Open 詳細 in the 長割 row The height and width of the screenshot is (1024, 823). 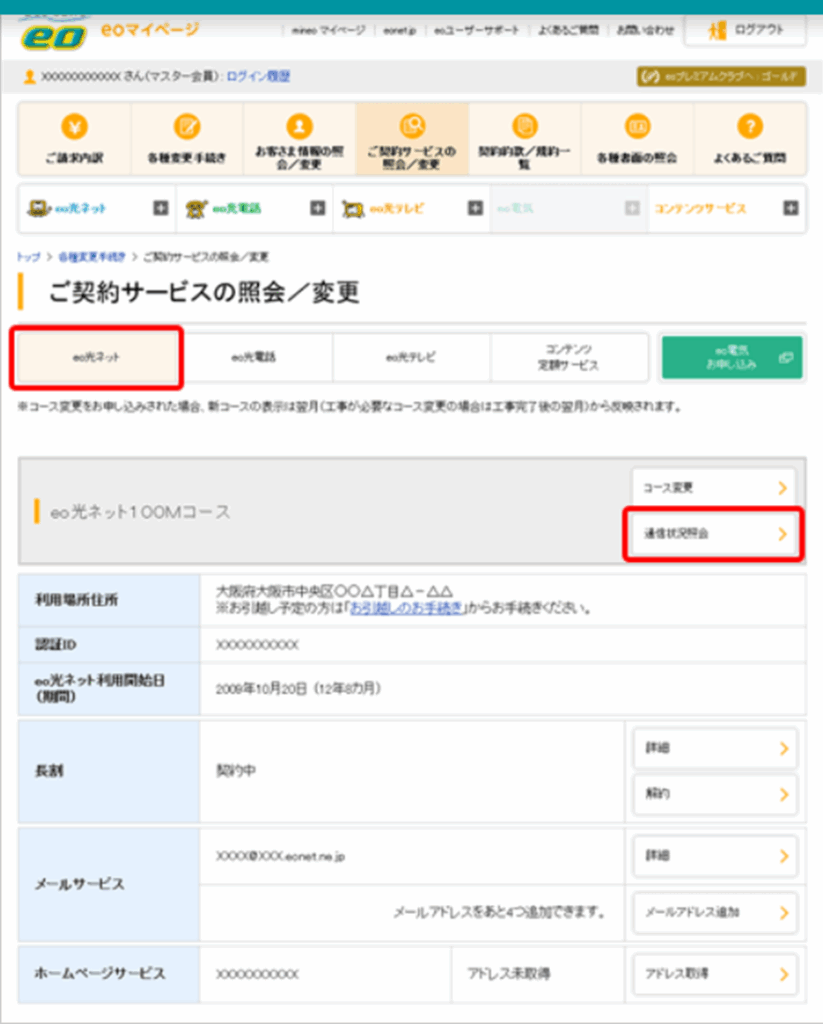click(716, 748)
